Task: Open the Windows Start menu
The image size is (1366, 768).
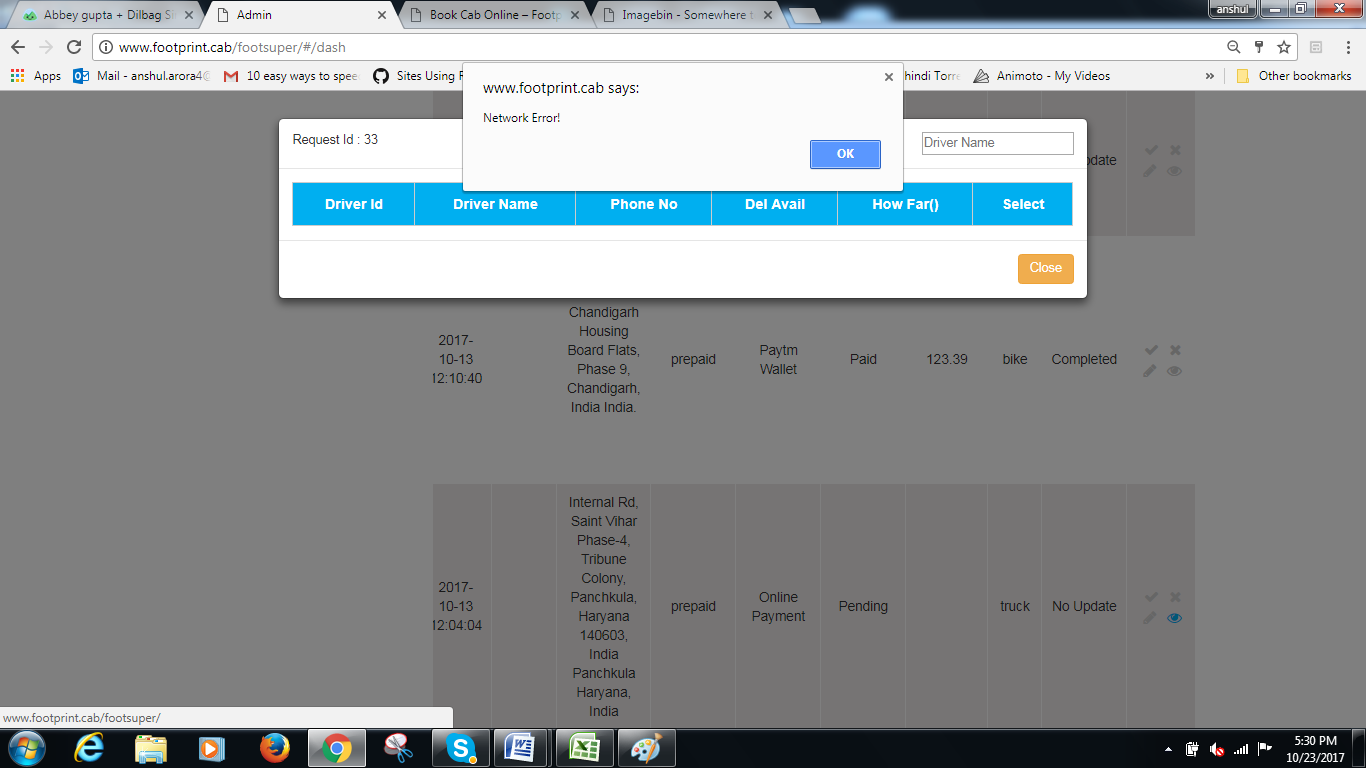Action: pos(25,748)
